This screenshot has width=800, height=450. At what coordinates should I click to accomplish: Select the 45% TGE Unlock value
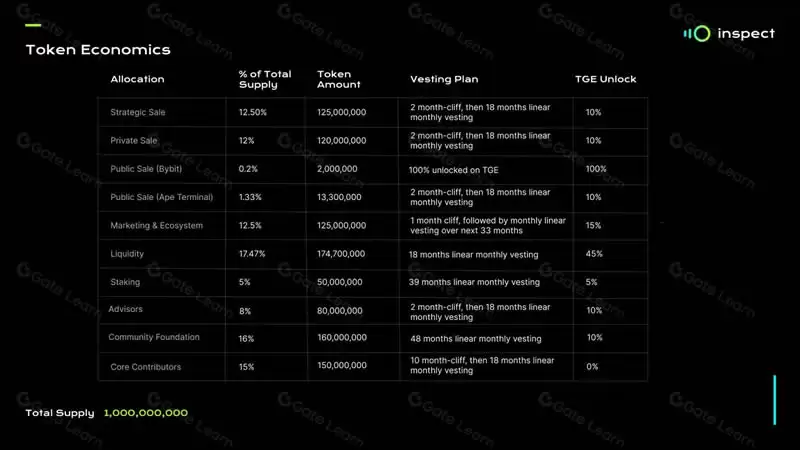(x=593, y=254)
